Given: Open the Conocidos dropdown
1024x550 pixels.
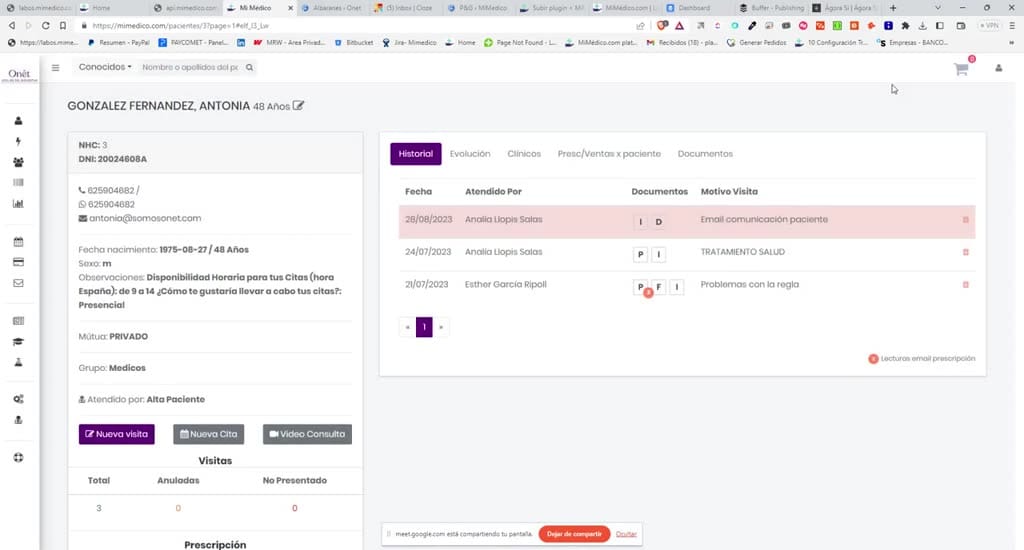Looking at the screenshot, I should pos(104,67).
